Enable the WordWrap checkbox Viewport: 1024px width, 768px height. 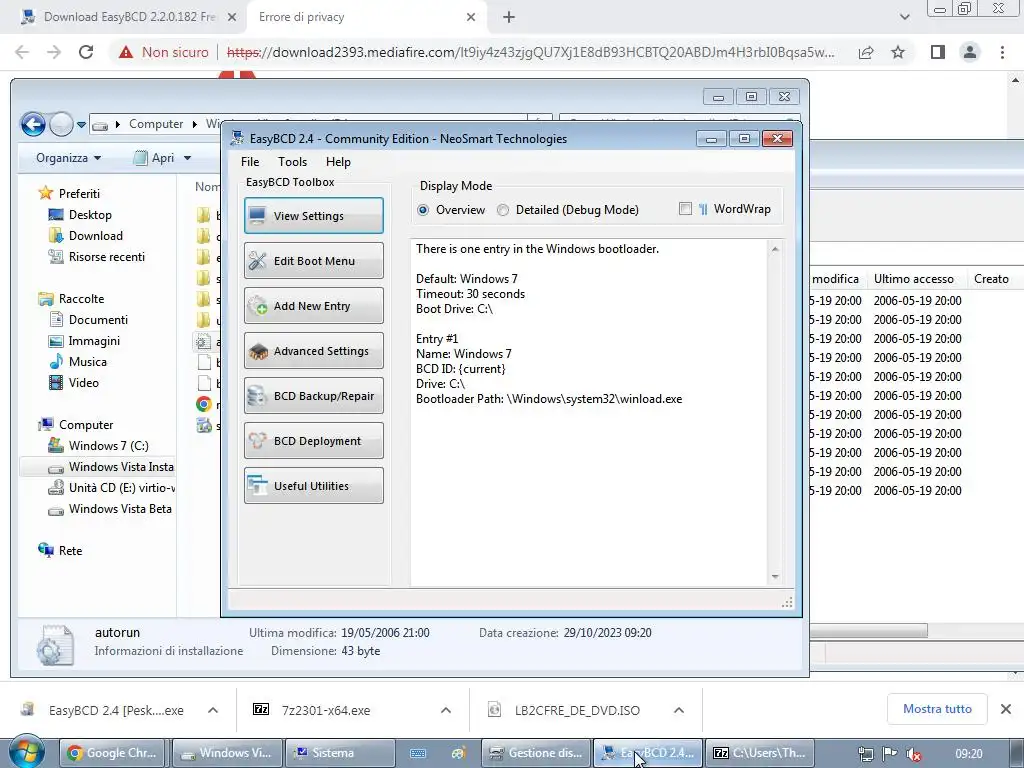(685, 209)
